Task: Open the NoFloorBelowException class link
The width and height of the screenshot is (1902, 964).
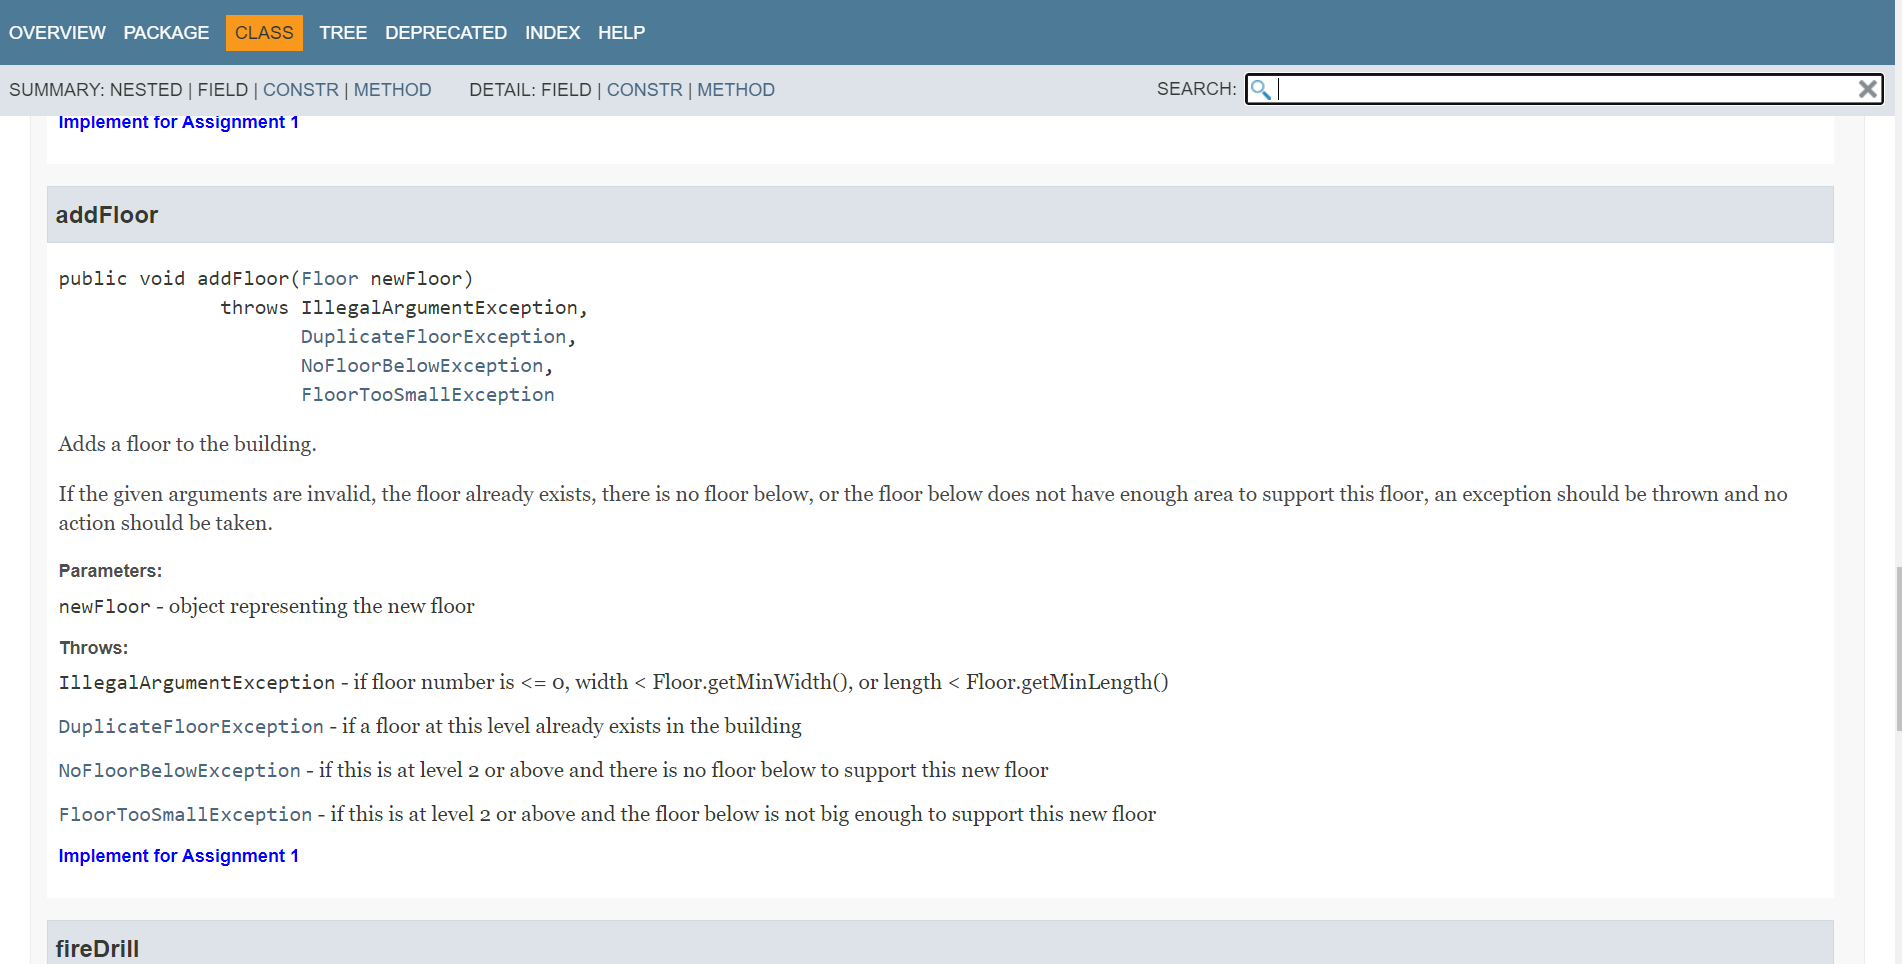Action: click(x=422, y=365)
